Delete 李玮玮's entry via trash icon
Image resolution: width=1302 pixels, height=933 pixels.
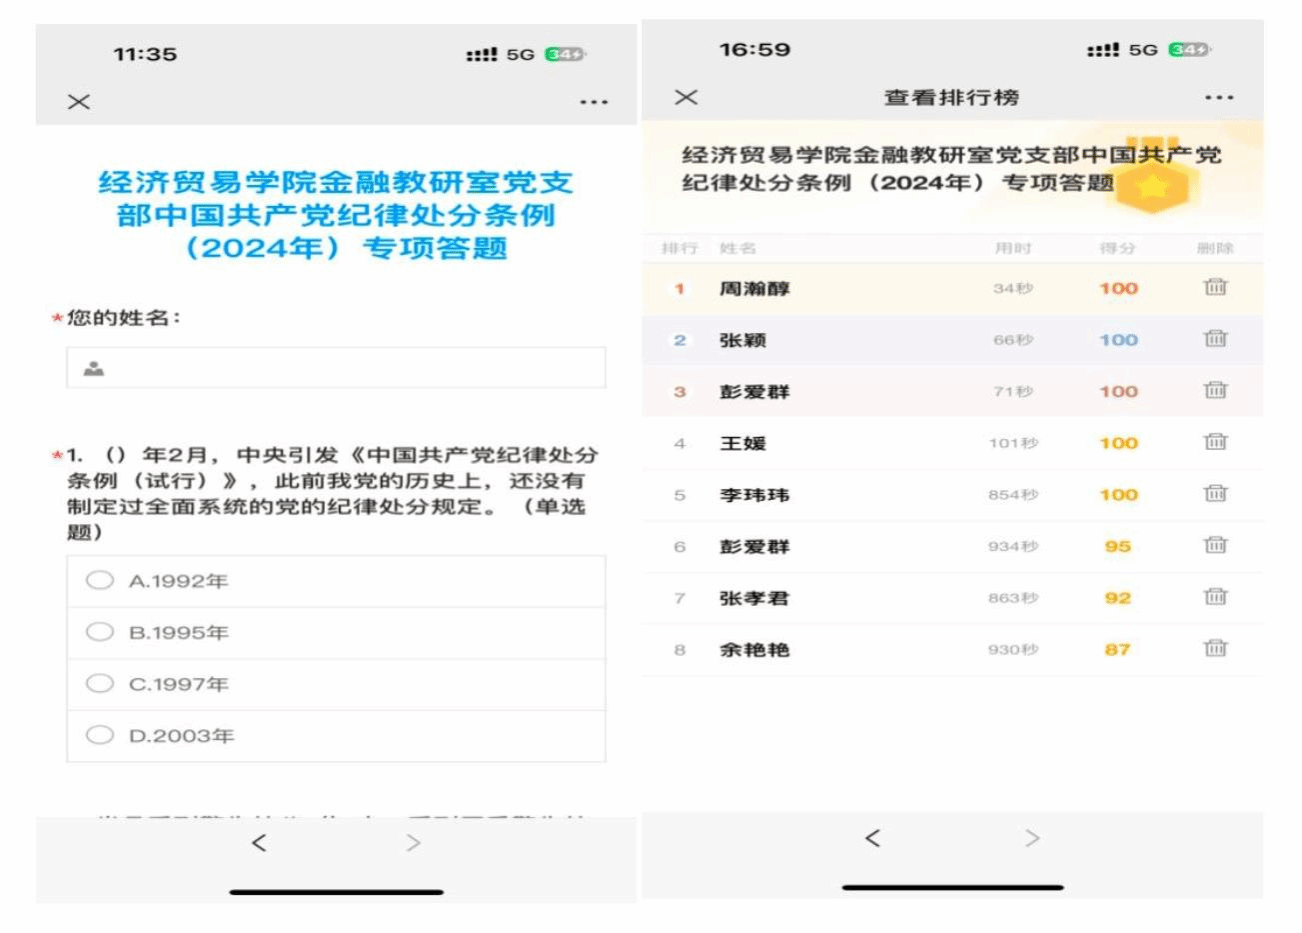[x=1214, y=493]
